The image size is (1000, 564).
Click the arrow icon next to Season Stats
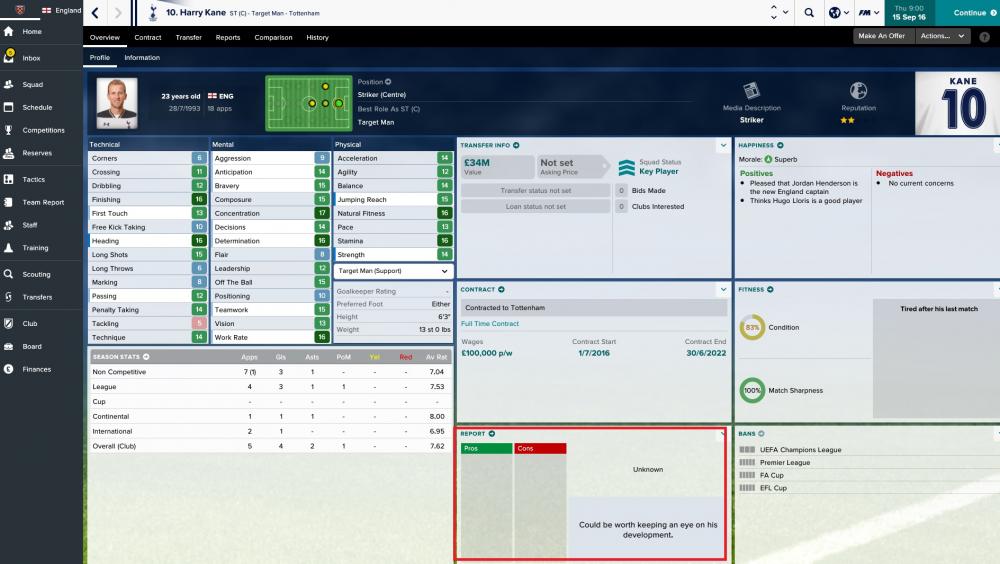pyautogui.click(x=146, y=356)
